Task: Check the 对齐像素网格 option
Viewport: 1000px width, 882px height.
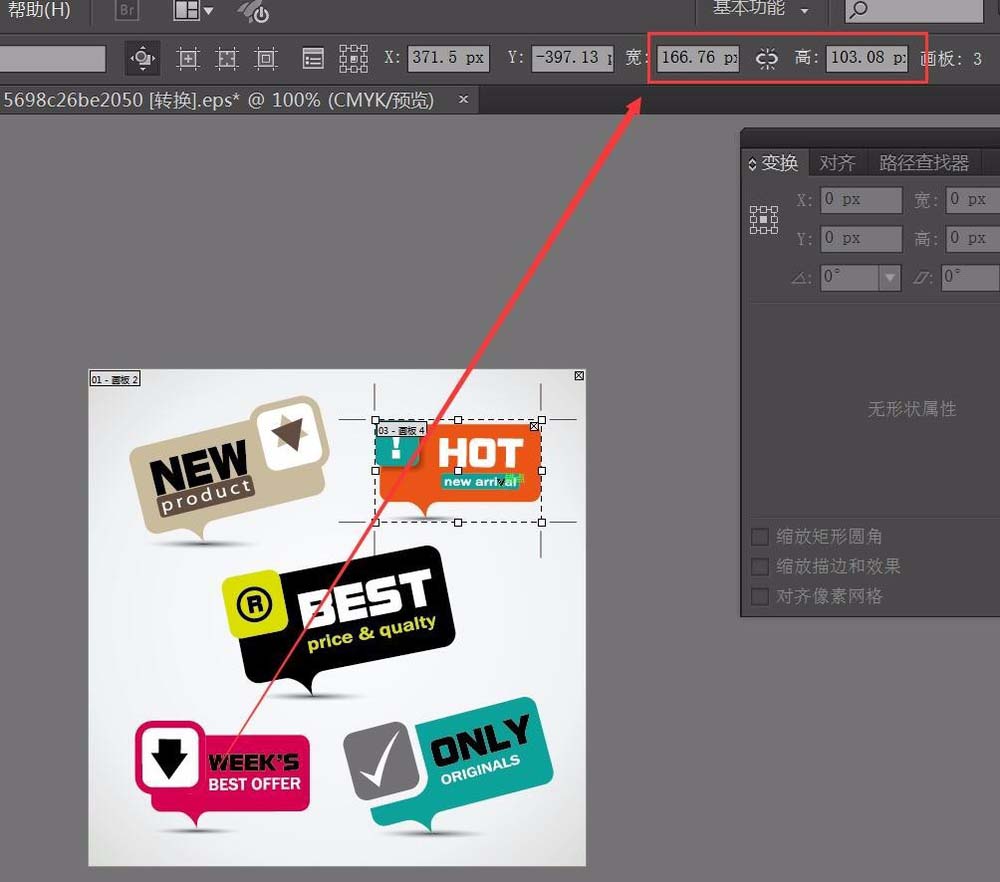Action: click(759, 596)
